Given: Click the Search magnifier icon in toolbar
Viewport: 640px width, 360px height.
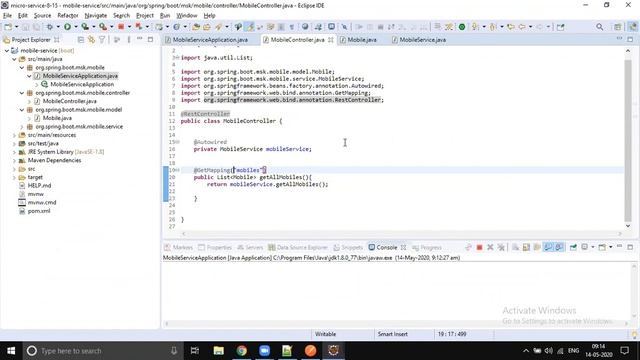Looking at the screenshot, I should tap(599, 27).
